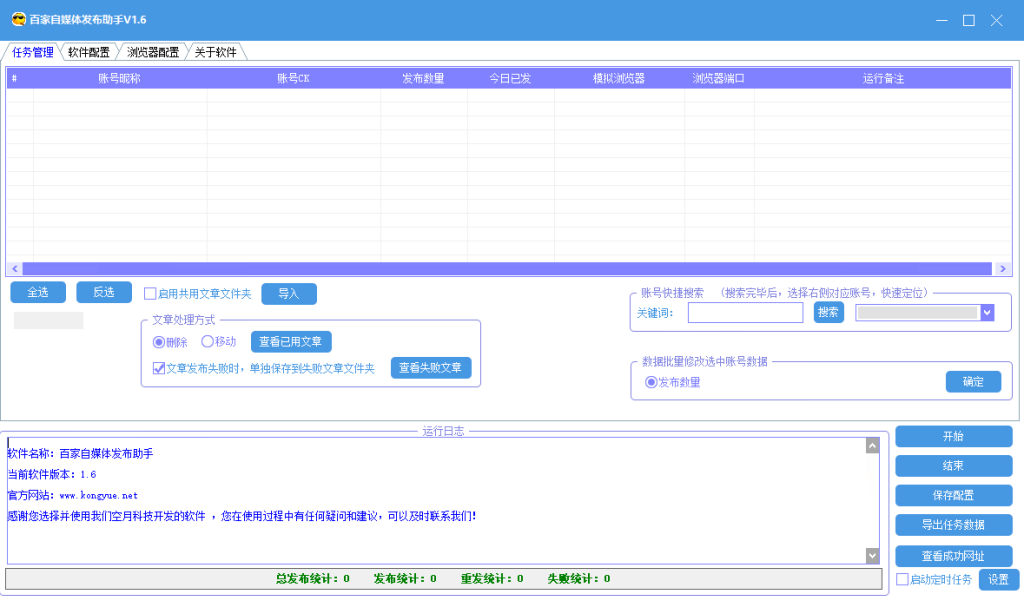1024x614 pixels.
Task: Click the table's horizontal scrollbar thumb
Action: pyautogui.click(x=507, y=268)
